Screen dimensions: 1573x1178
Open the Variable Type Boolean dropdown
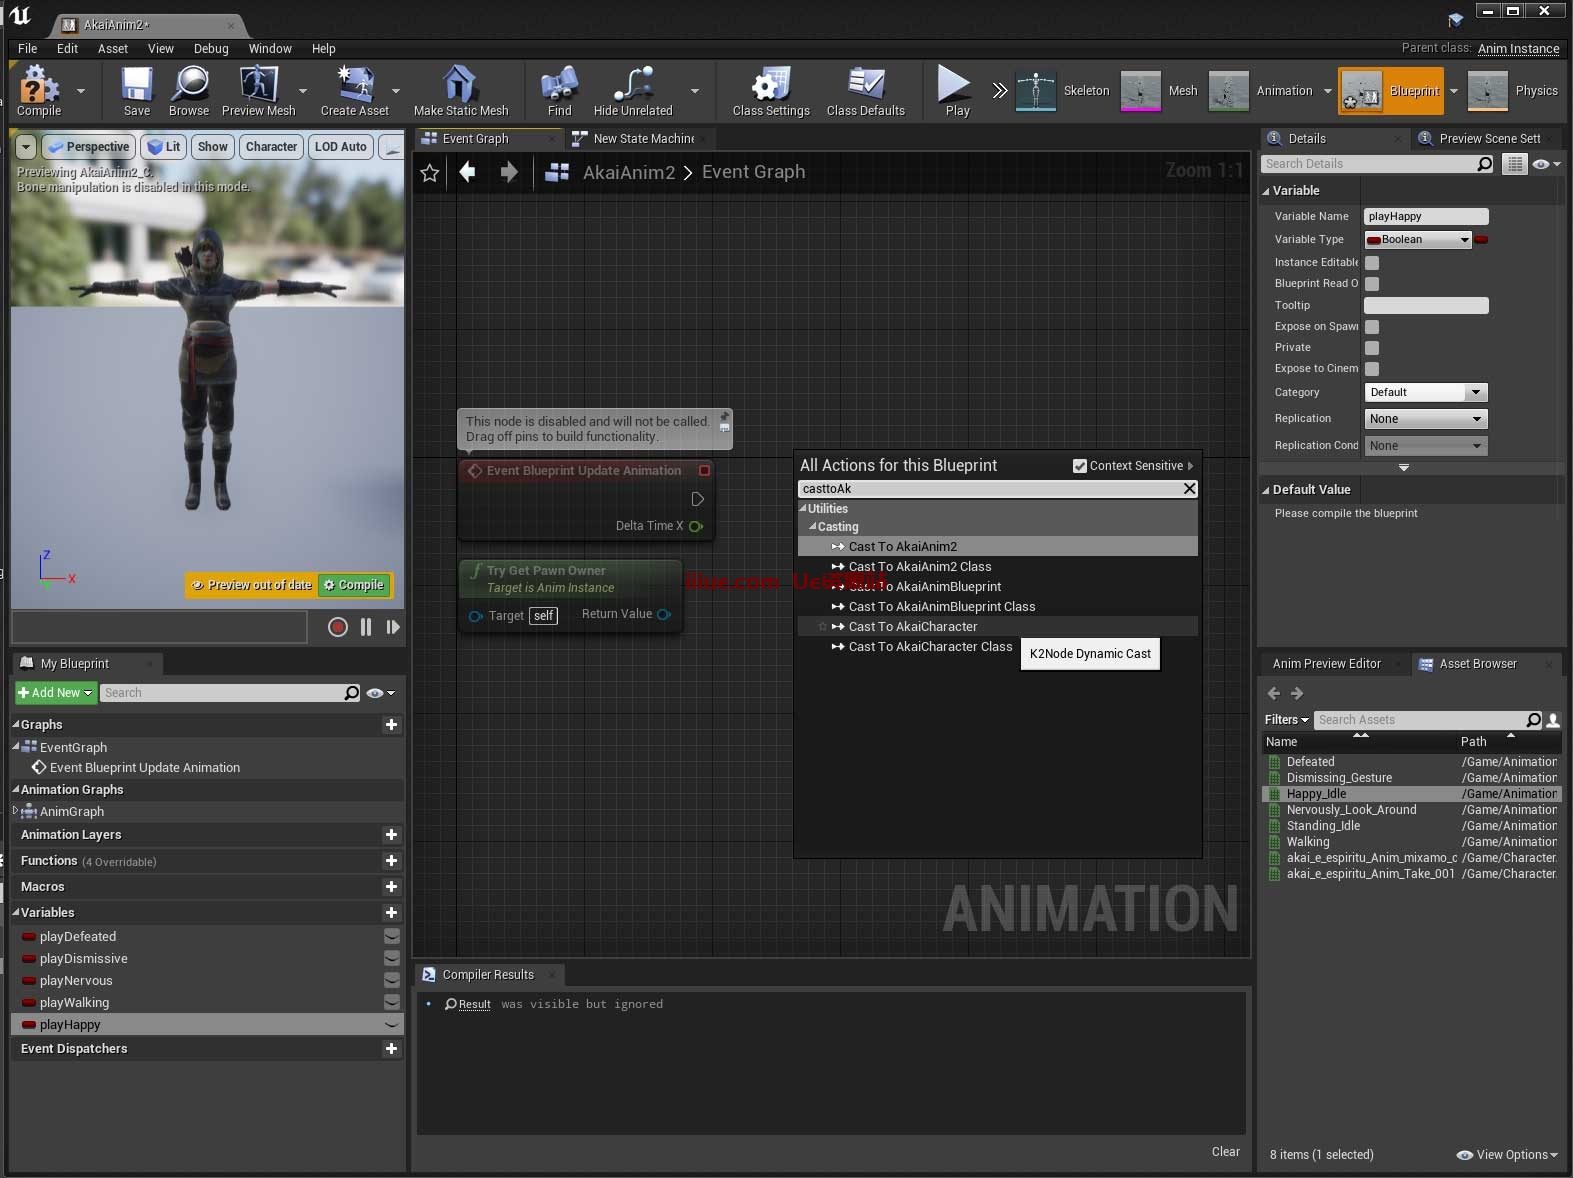click(1418, 240)
